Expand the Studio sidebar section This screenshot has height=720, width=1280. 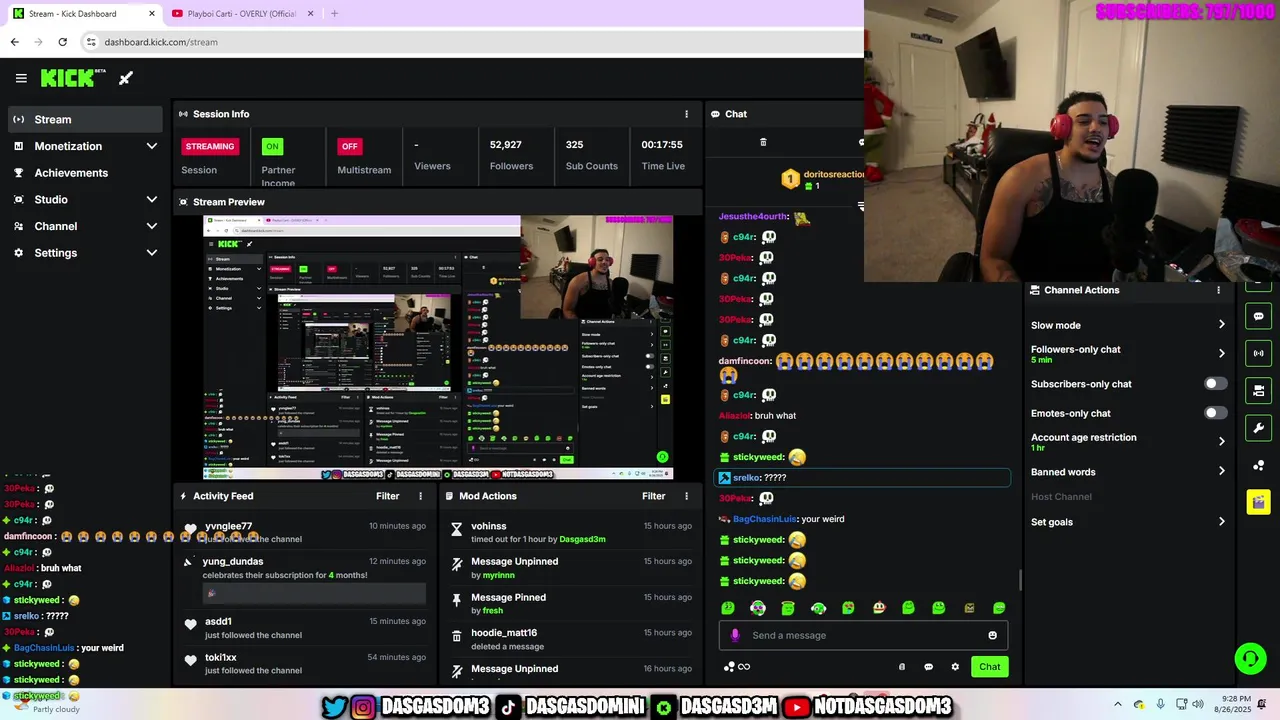coord(85,199)
